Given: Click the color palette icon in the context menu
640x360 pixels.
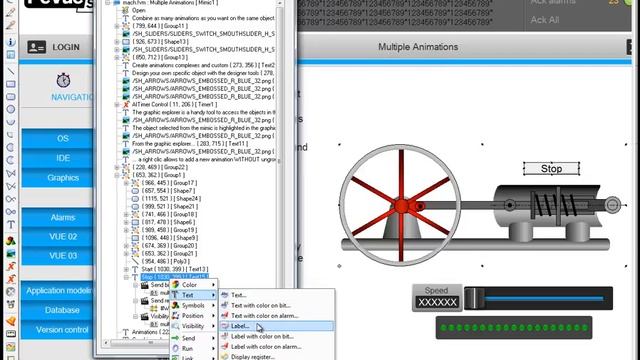Looking at the screenshot, I should (176, 284).
